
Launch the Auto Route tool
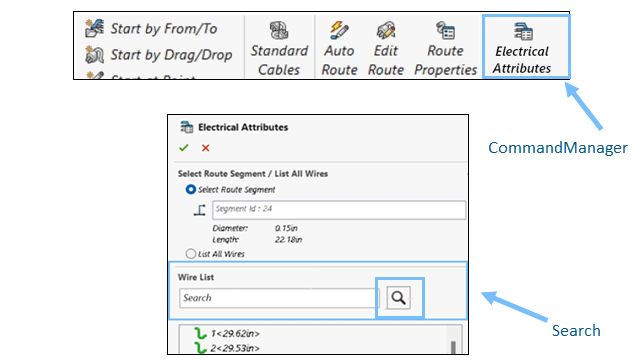point(339,48)
